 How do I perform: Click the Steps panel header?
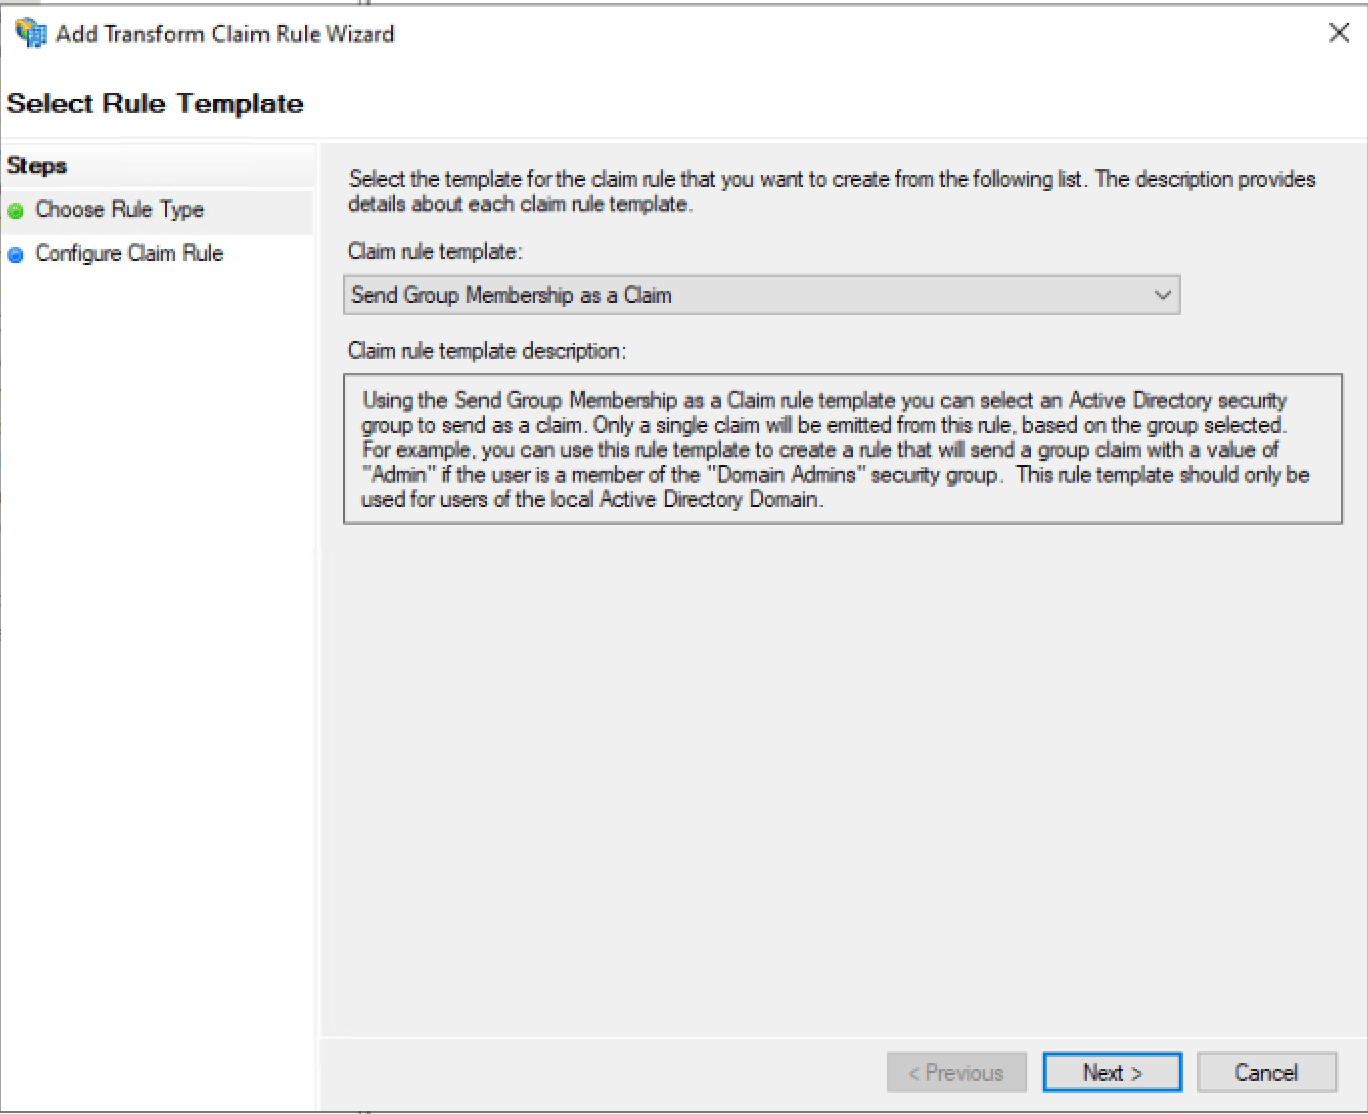point(37,165)
